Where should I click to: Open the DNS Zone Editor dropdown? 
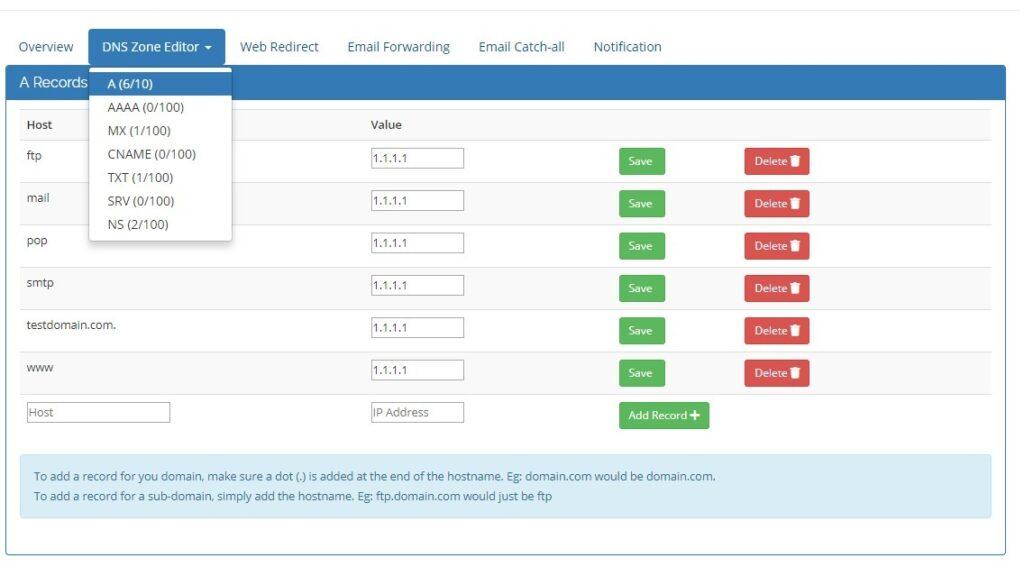tap(157, 47)
